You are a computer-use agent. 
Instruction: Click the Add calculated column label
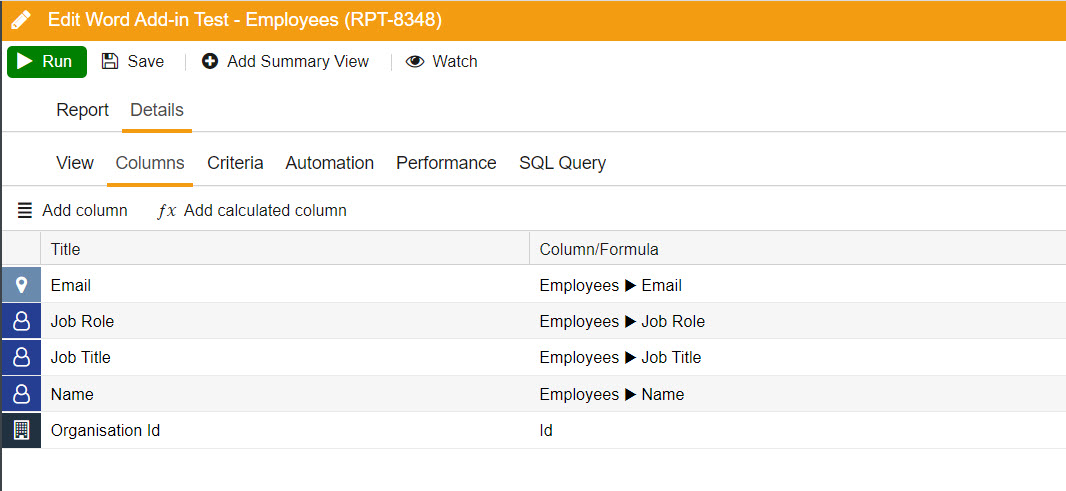point(265,211)
